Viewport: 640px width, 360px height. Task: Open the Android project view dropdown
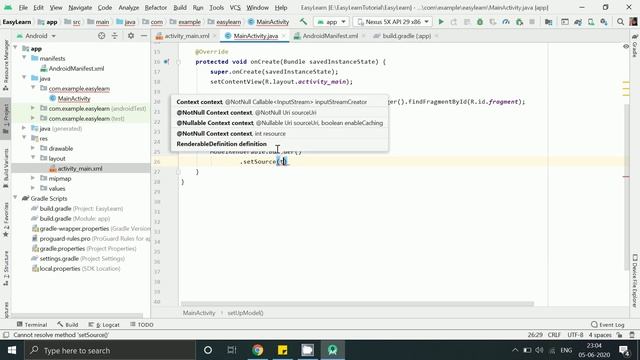point(36,36)
